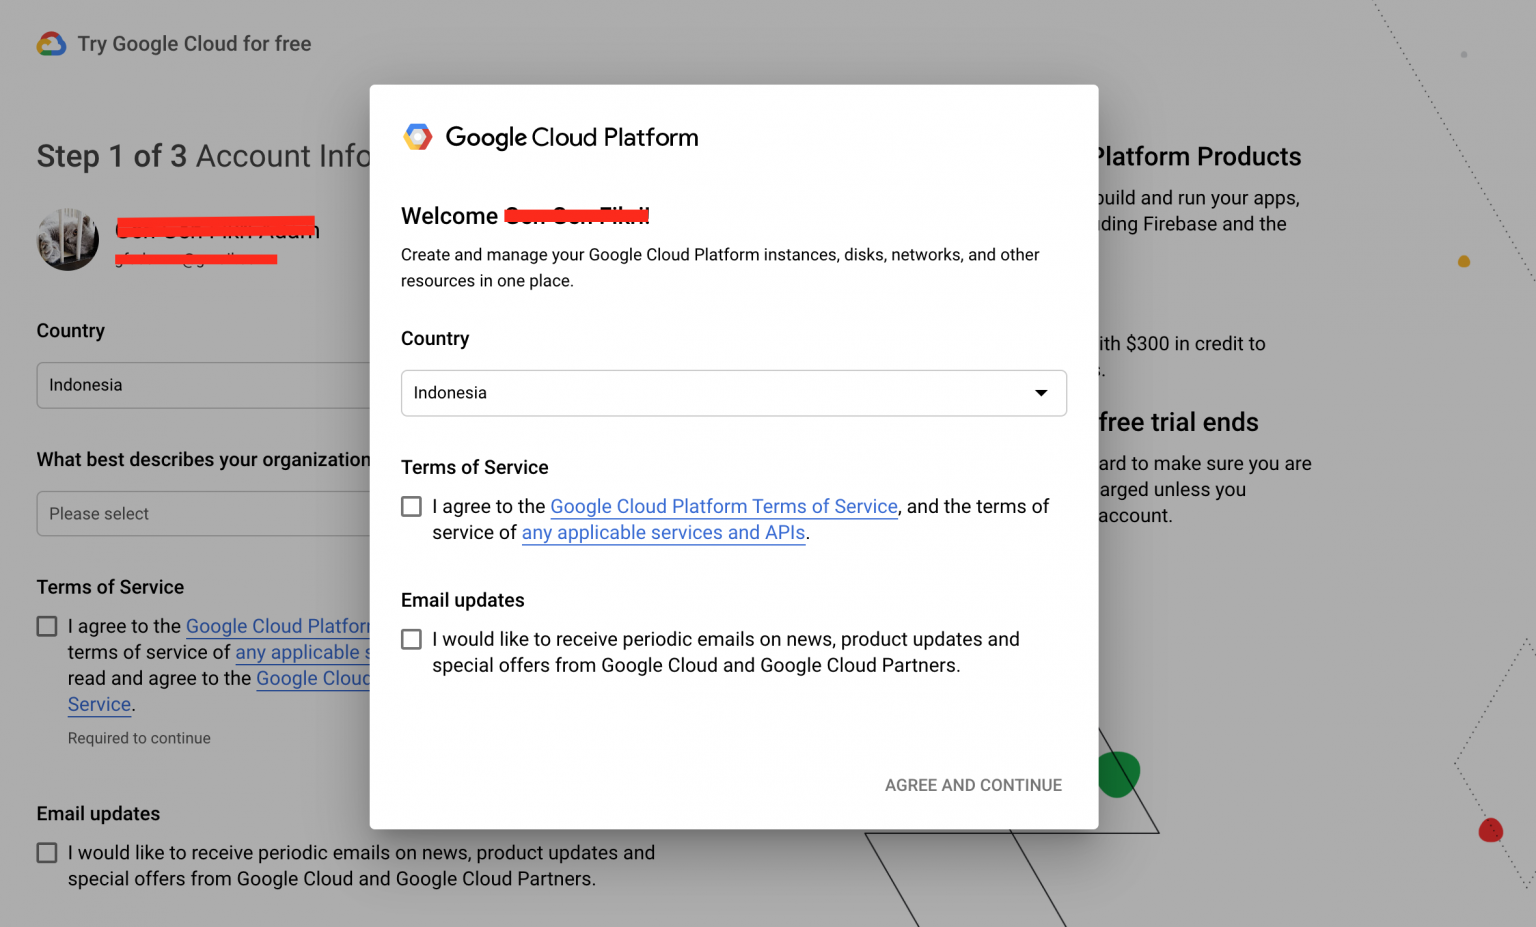Click the user profile avatar picture

pos(67,240)
